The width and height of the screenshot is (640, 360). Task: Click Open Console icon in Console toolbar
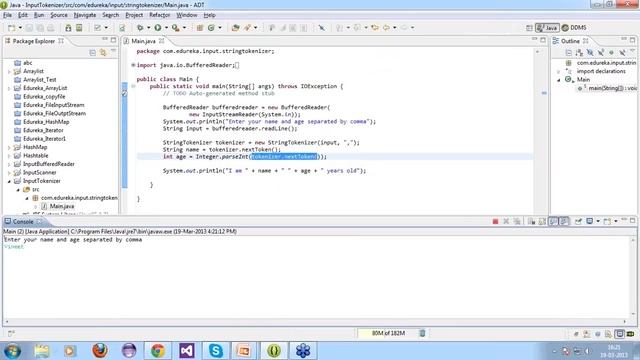[607, 221]
